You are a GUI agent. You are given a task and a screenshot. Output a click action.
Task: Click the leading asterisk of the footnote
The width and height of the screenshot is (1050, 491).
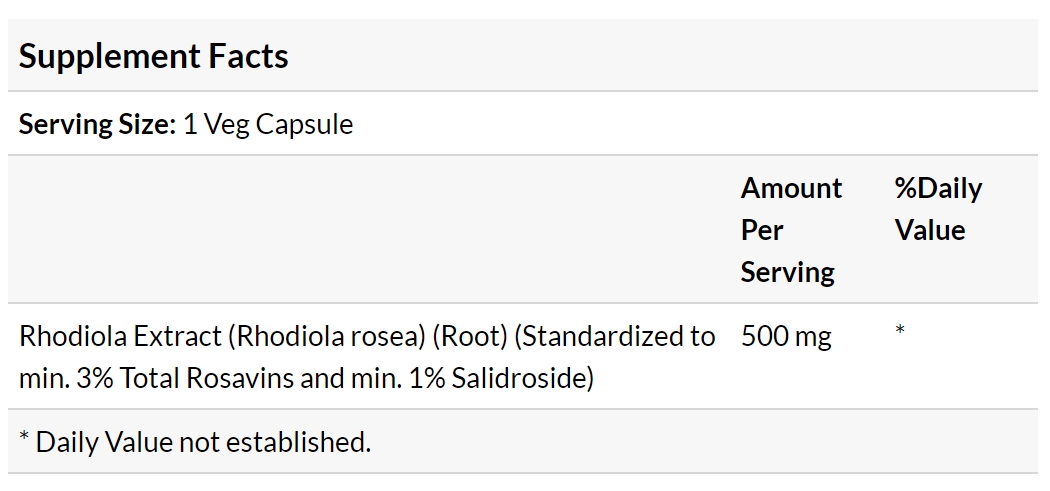click(24, 437)
